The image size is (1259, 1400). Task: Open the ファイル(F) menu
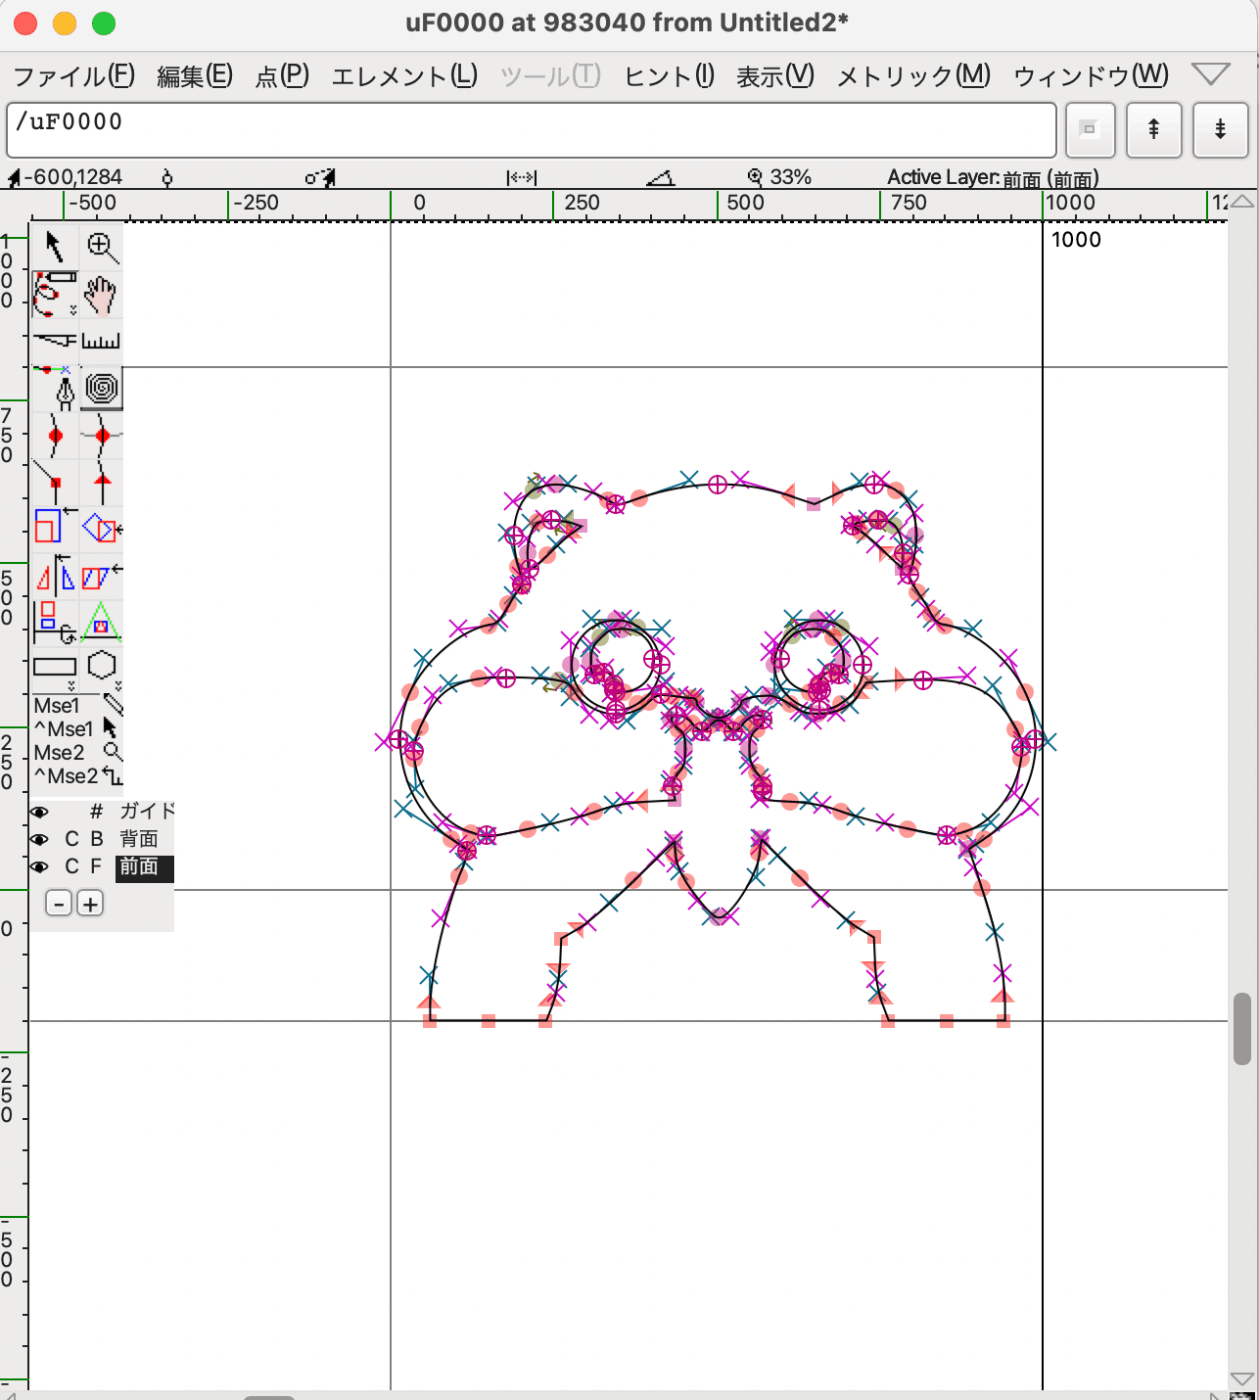73,76
